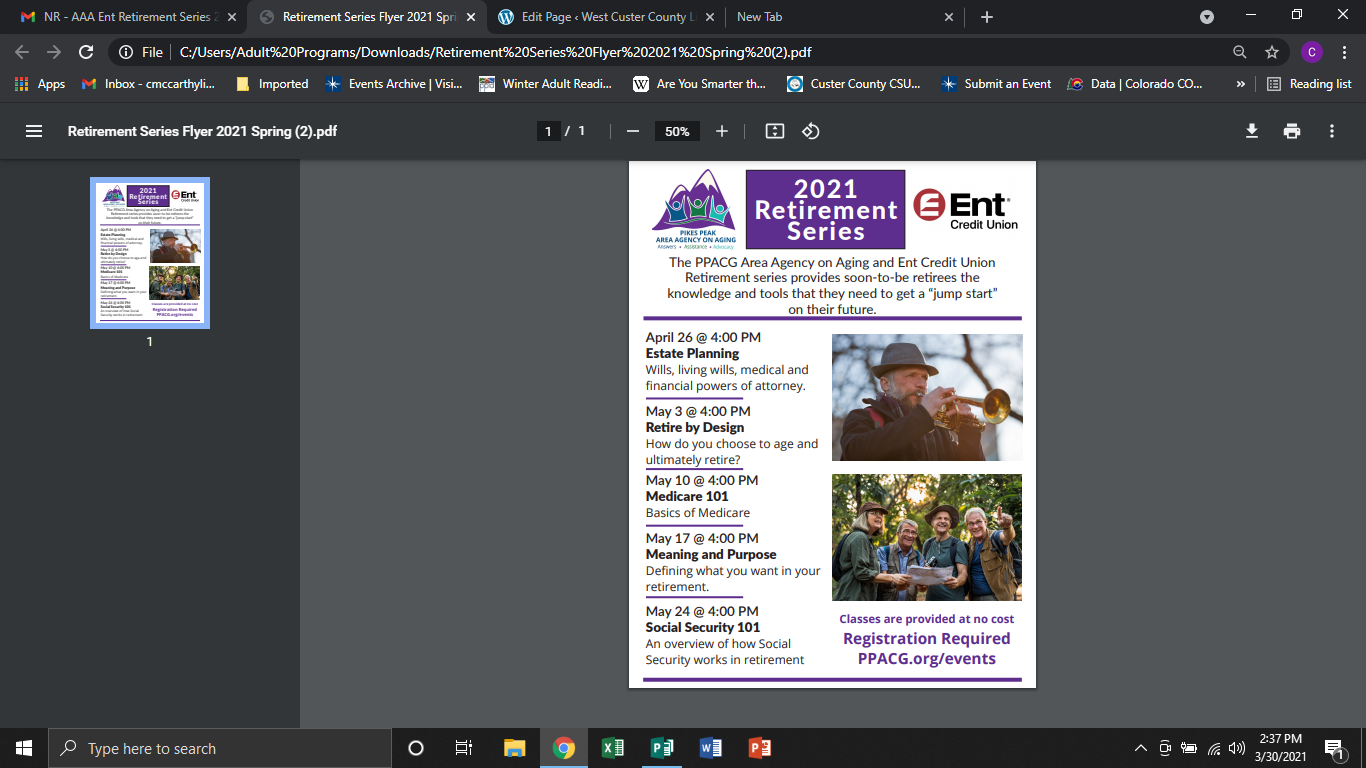1366x768 pixels.
Task: Open Winter Adult Reading bookmark
Action: point(546,84)
